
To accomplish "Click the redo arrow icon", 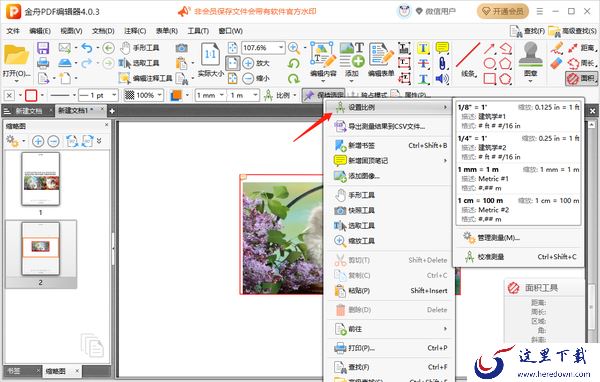I will (87, 63).
